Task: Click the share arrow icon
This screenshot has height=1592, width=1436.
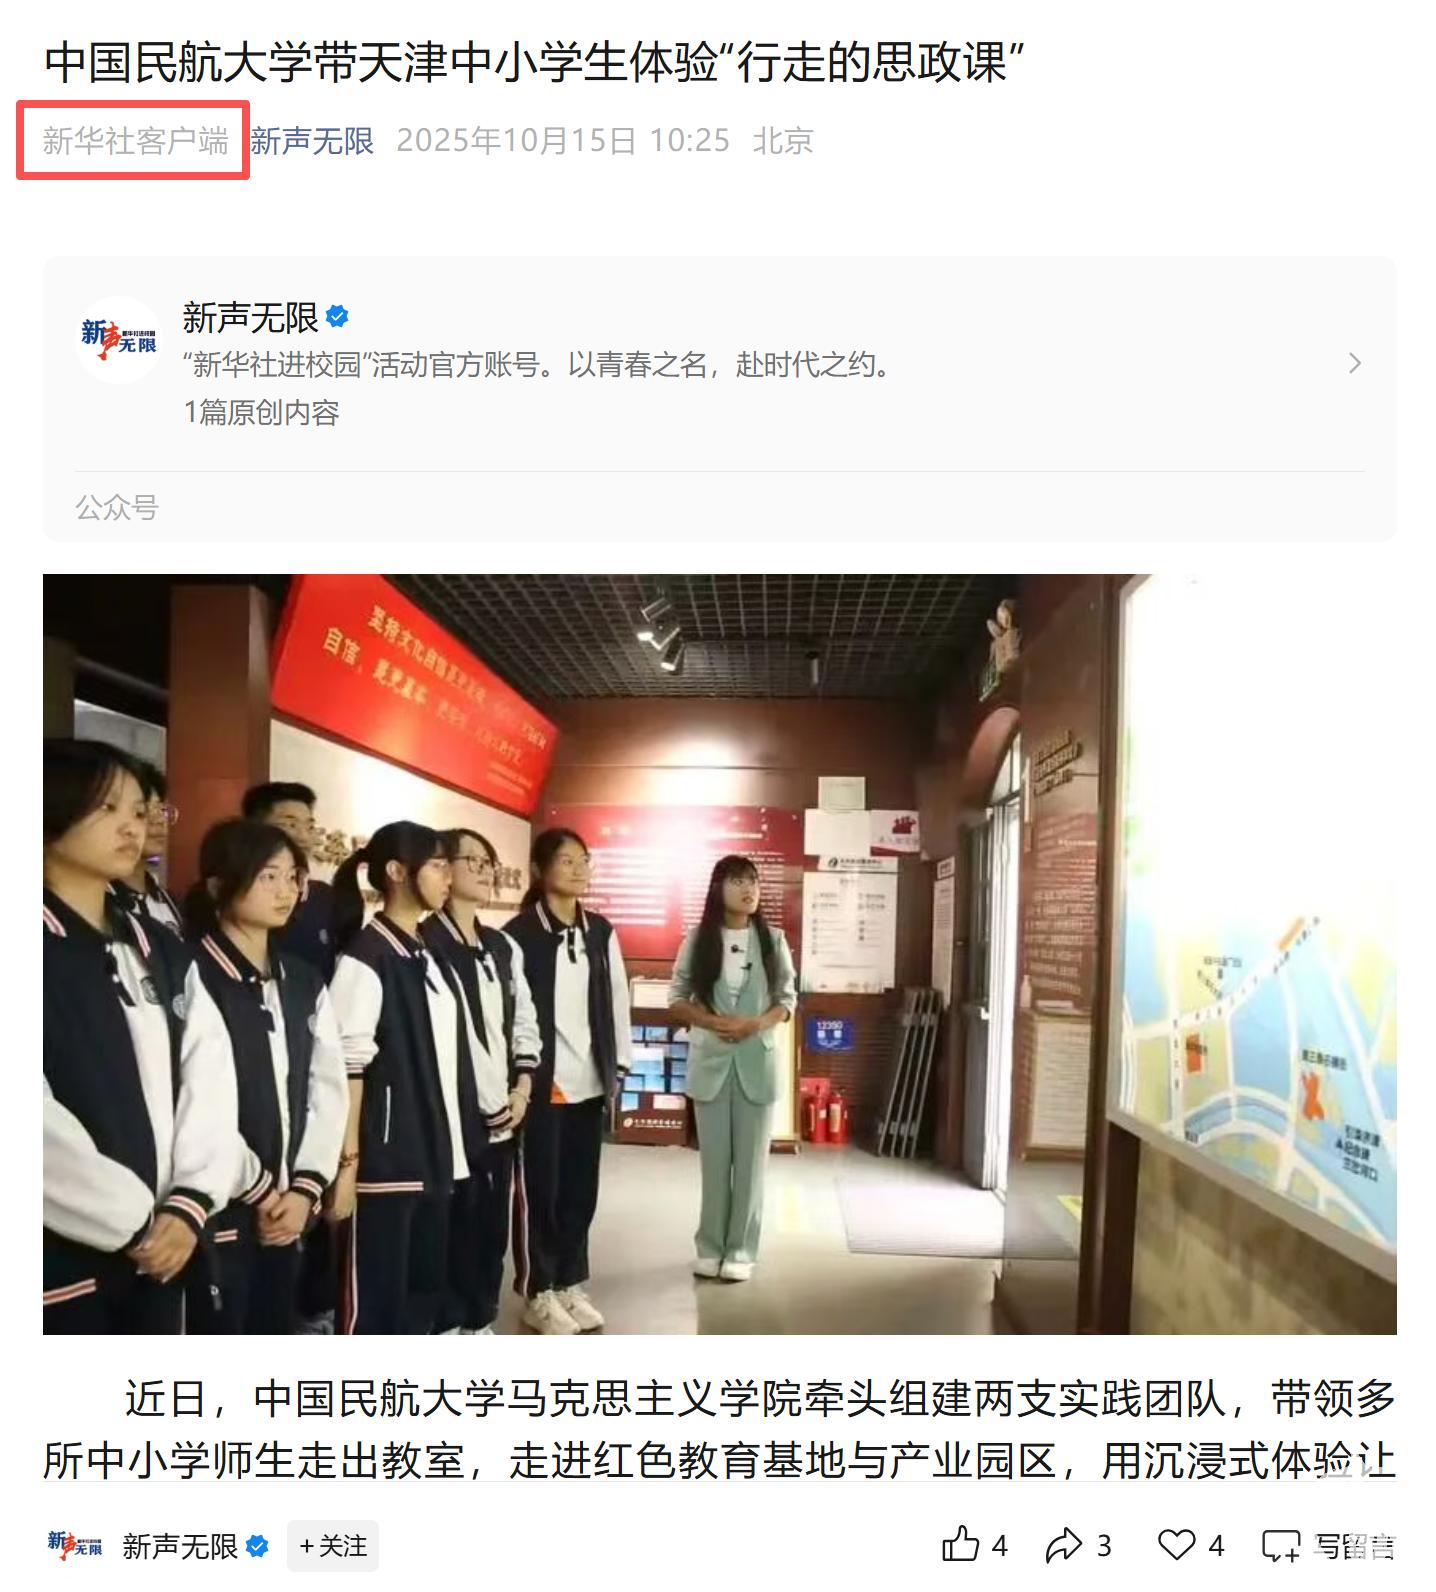Action: coord(1064,1546)
